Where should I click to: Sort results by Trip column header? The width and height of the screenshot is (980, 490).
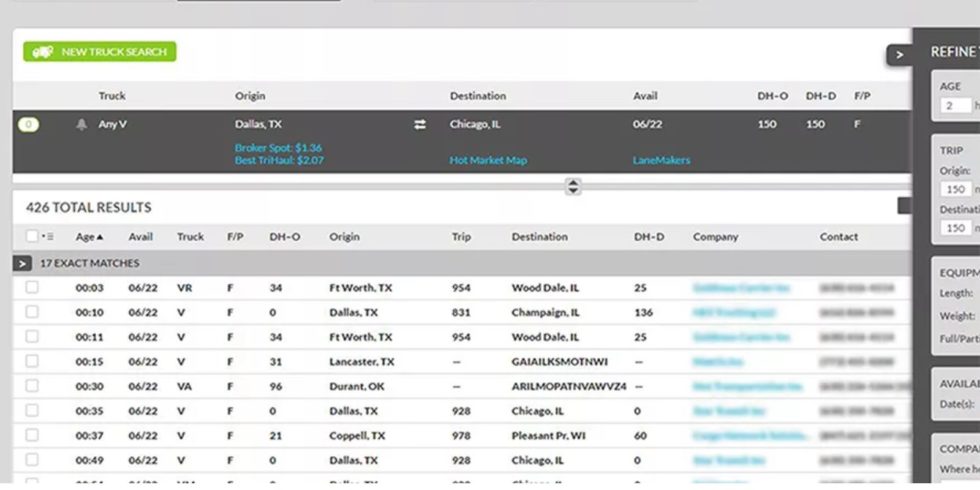(x=461, y=237)
